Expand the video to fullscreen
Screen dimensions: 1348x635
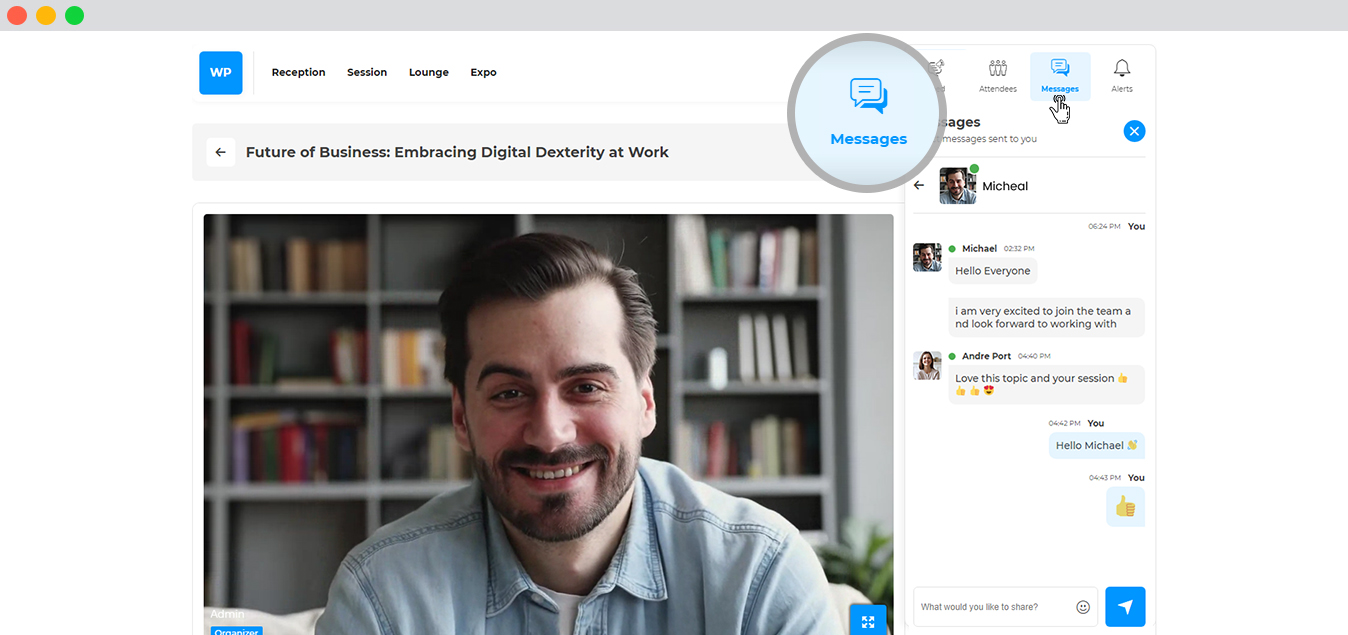pyautogui.click(x=868, y=621)
